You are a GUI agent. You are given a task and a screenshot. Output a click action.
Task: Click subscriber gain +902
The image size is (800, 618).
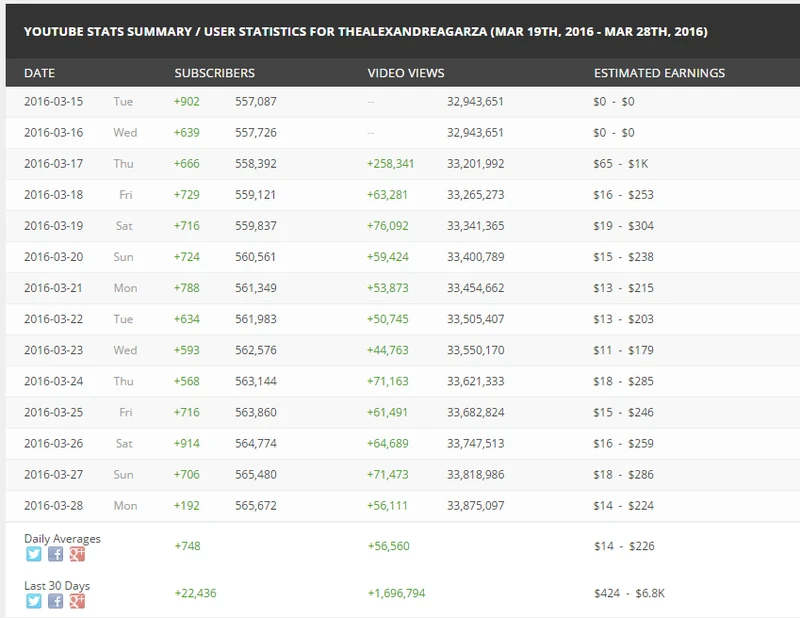tap(187, 102)
